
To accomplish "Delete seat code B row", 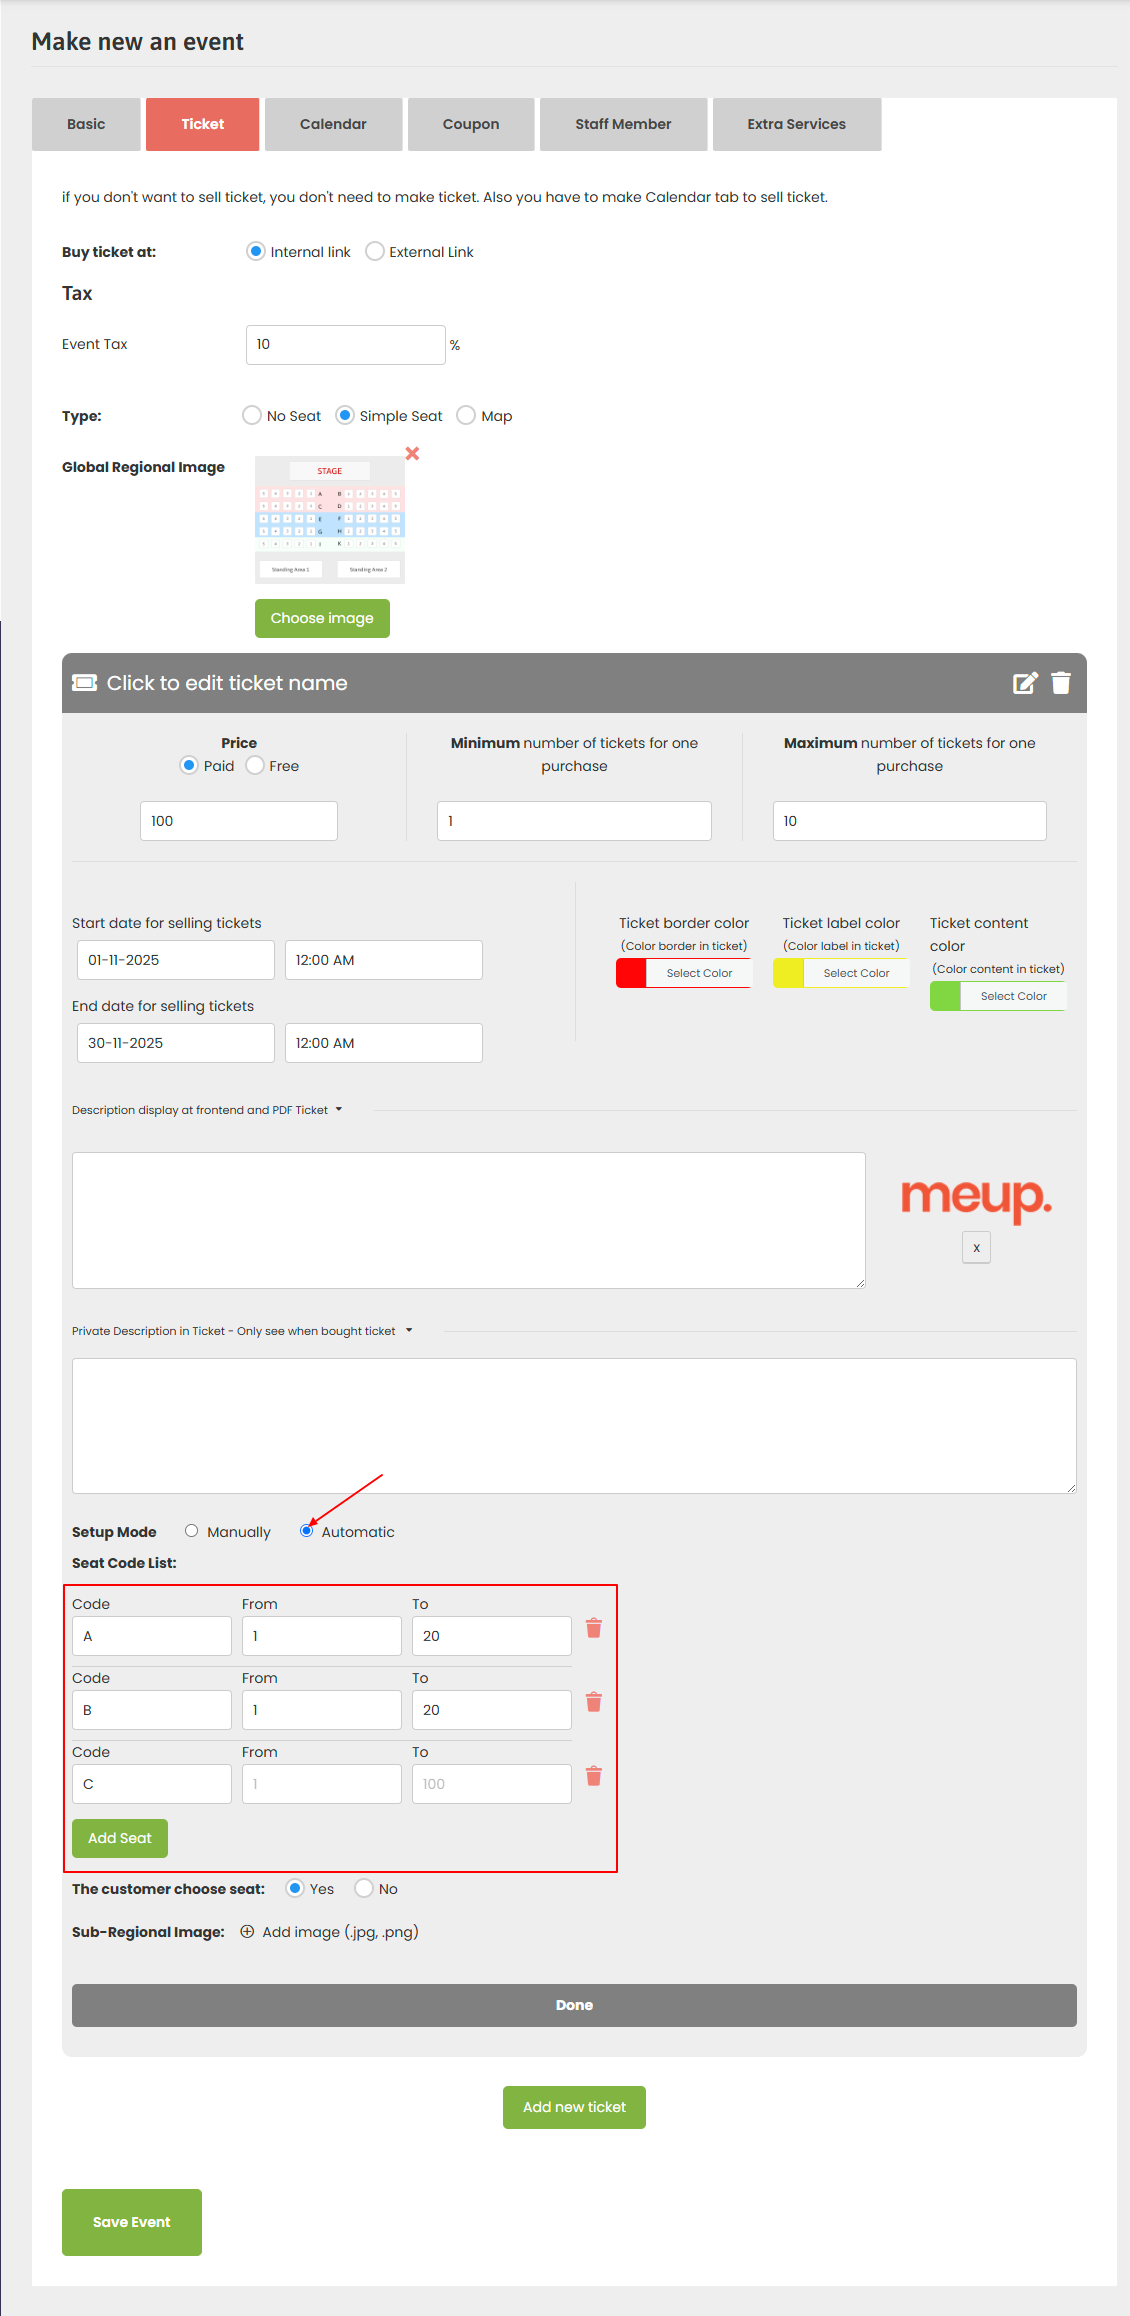I will coord(593,1702).
